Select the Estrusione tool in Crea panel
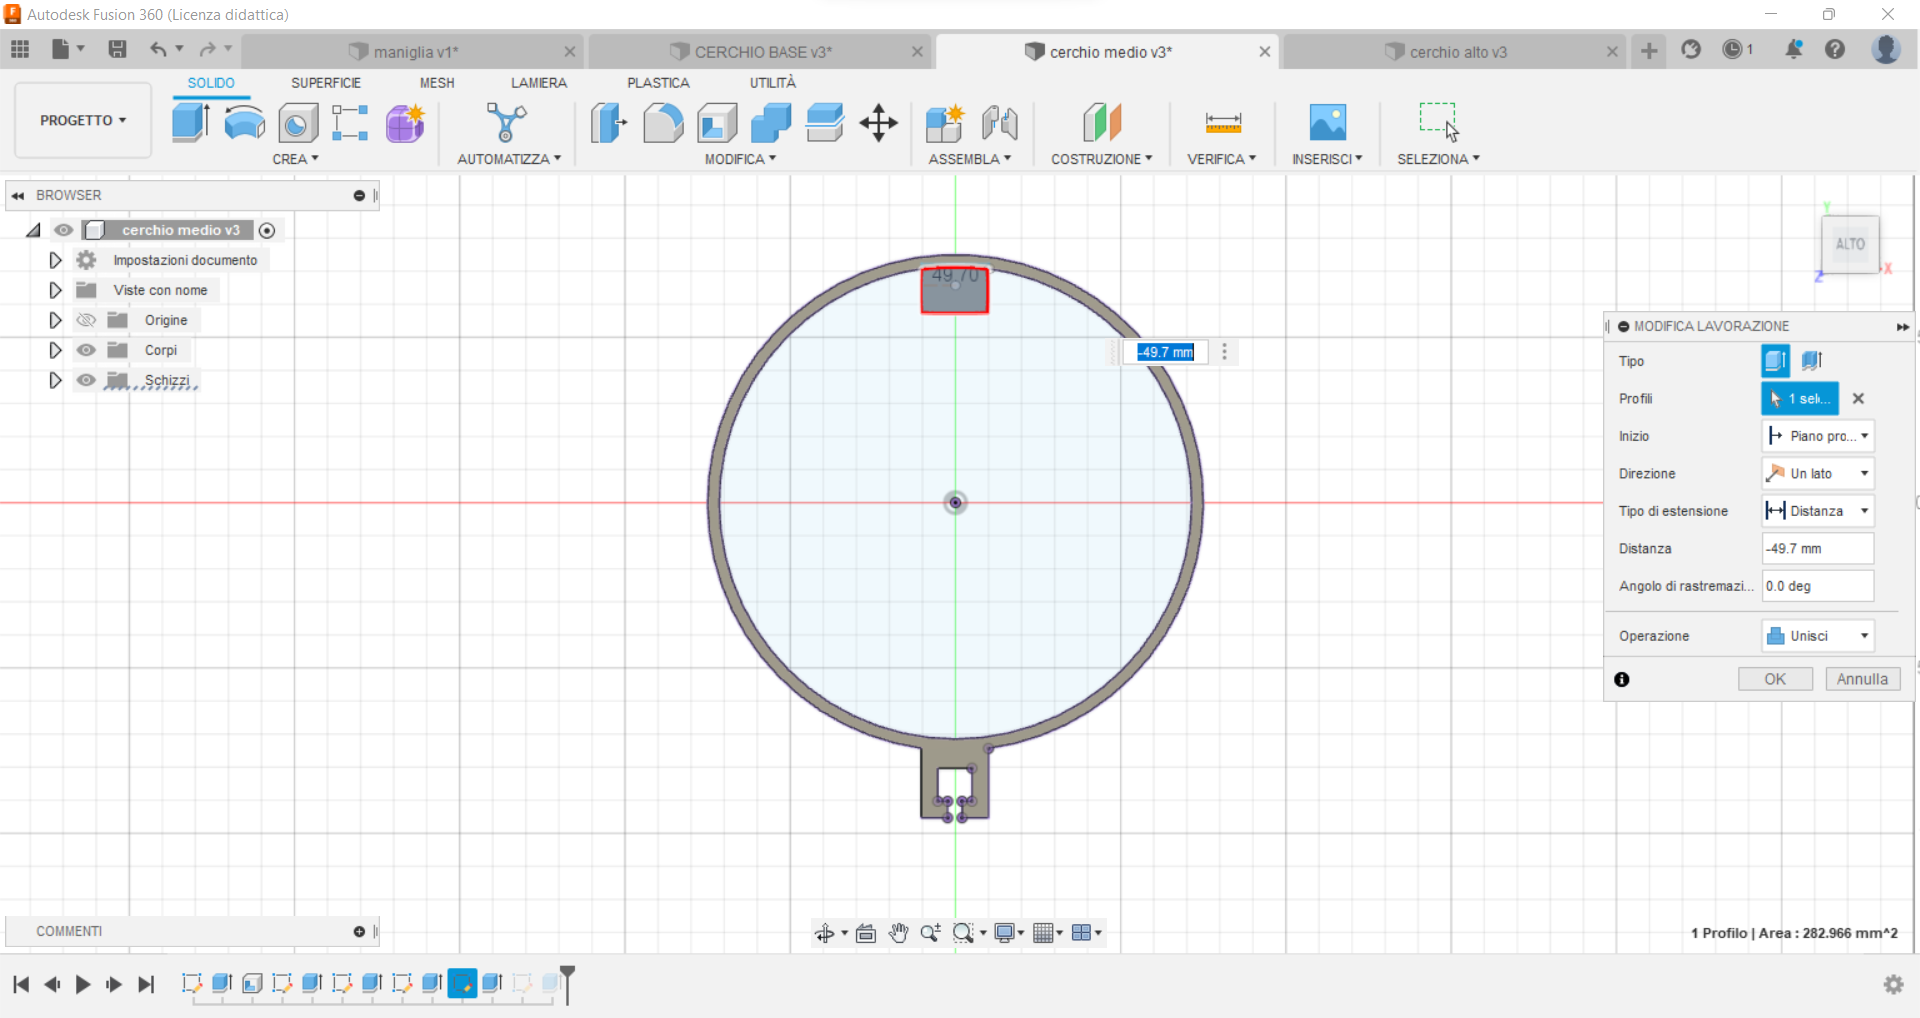This screenshot has width=1920, height=1018. point(190,122)
